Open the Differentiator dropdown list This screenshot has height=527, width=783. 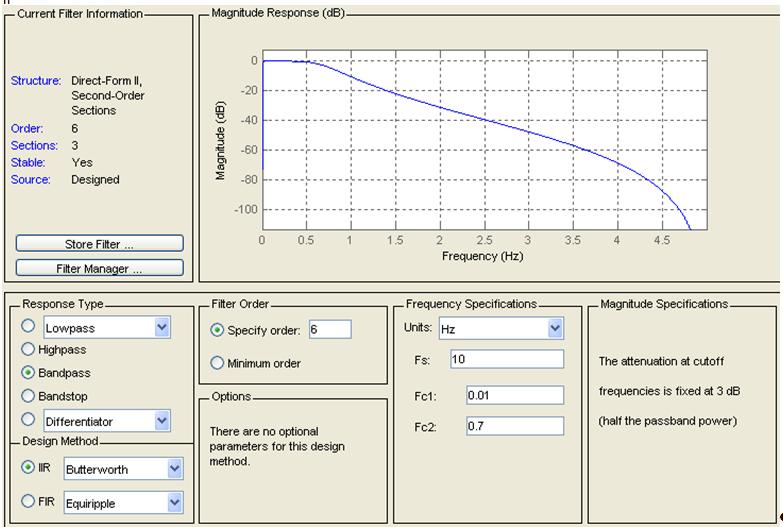coord(162,421)
